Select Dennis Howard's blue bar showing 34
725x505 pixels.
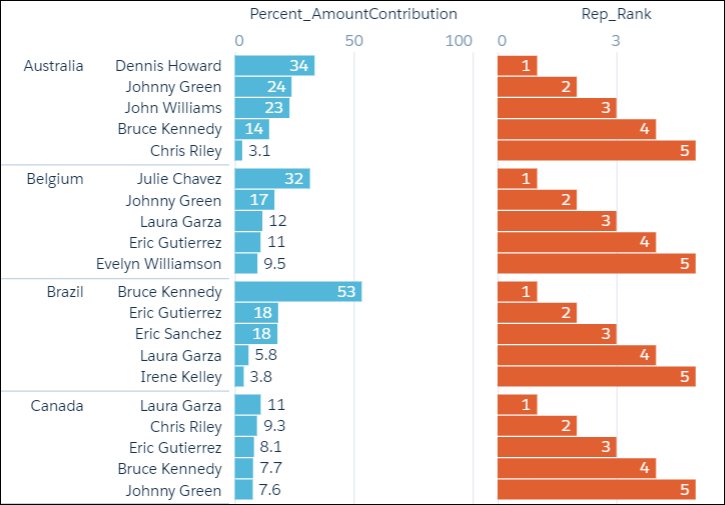click(x=274, y=66)
